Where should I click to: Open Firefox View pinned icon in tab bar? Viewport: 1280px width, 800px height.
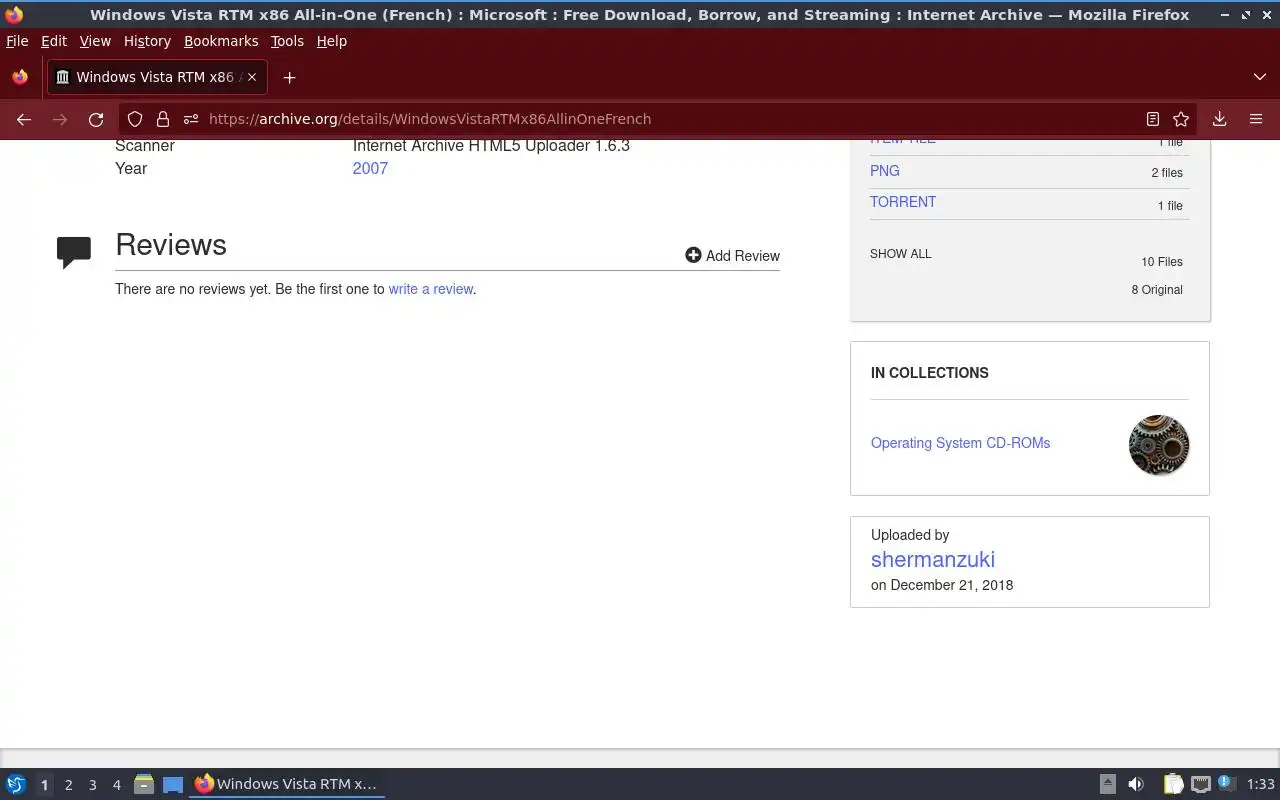[20, 77]
